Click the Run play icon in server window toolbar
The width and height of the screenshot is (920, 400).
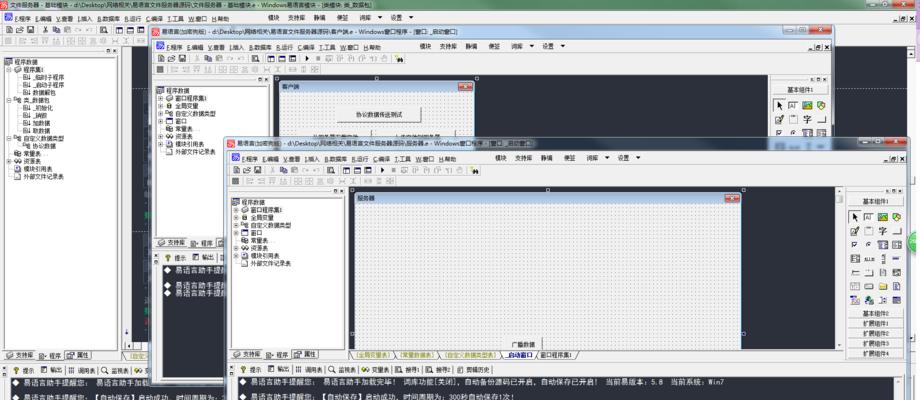point(382,170)
